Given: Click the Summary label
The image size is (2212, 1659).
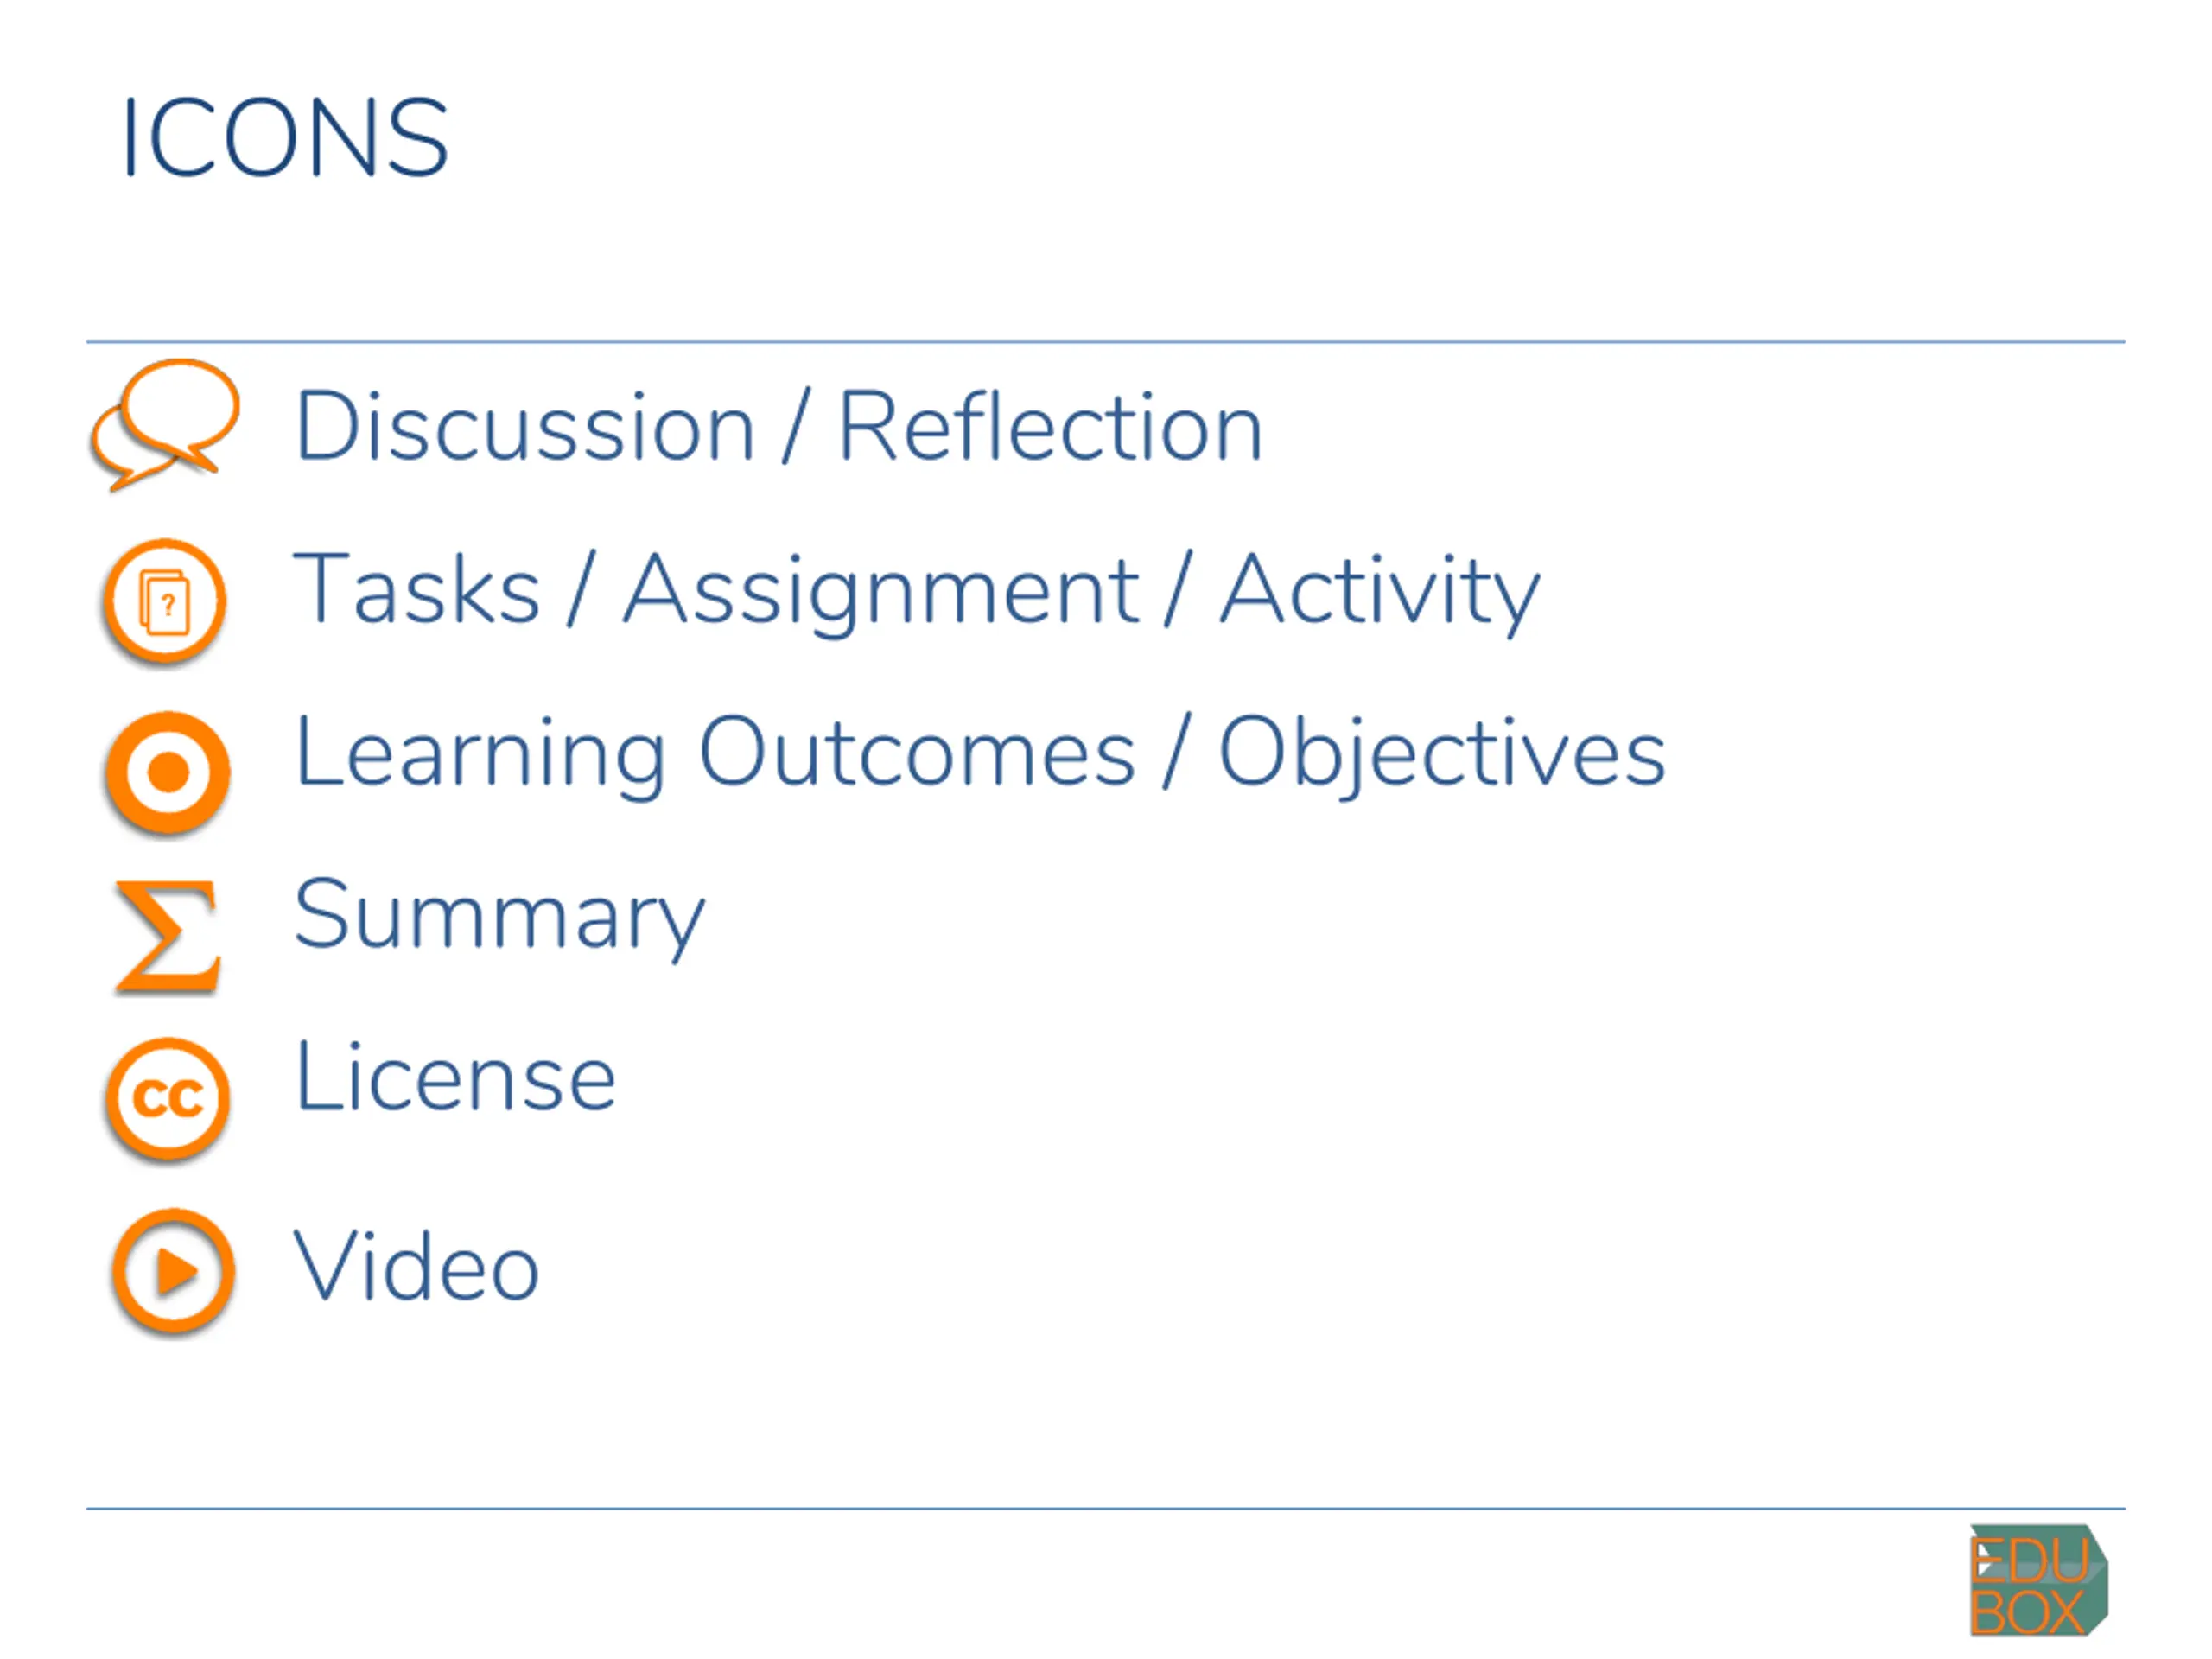Looking at the screenshot, I should pyautogui.click(x=500, y=917).
